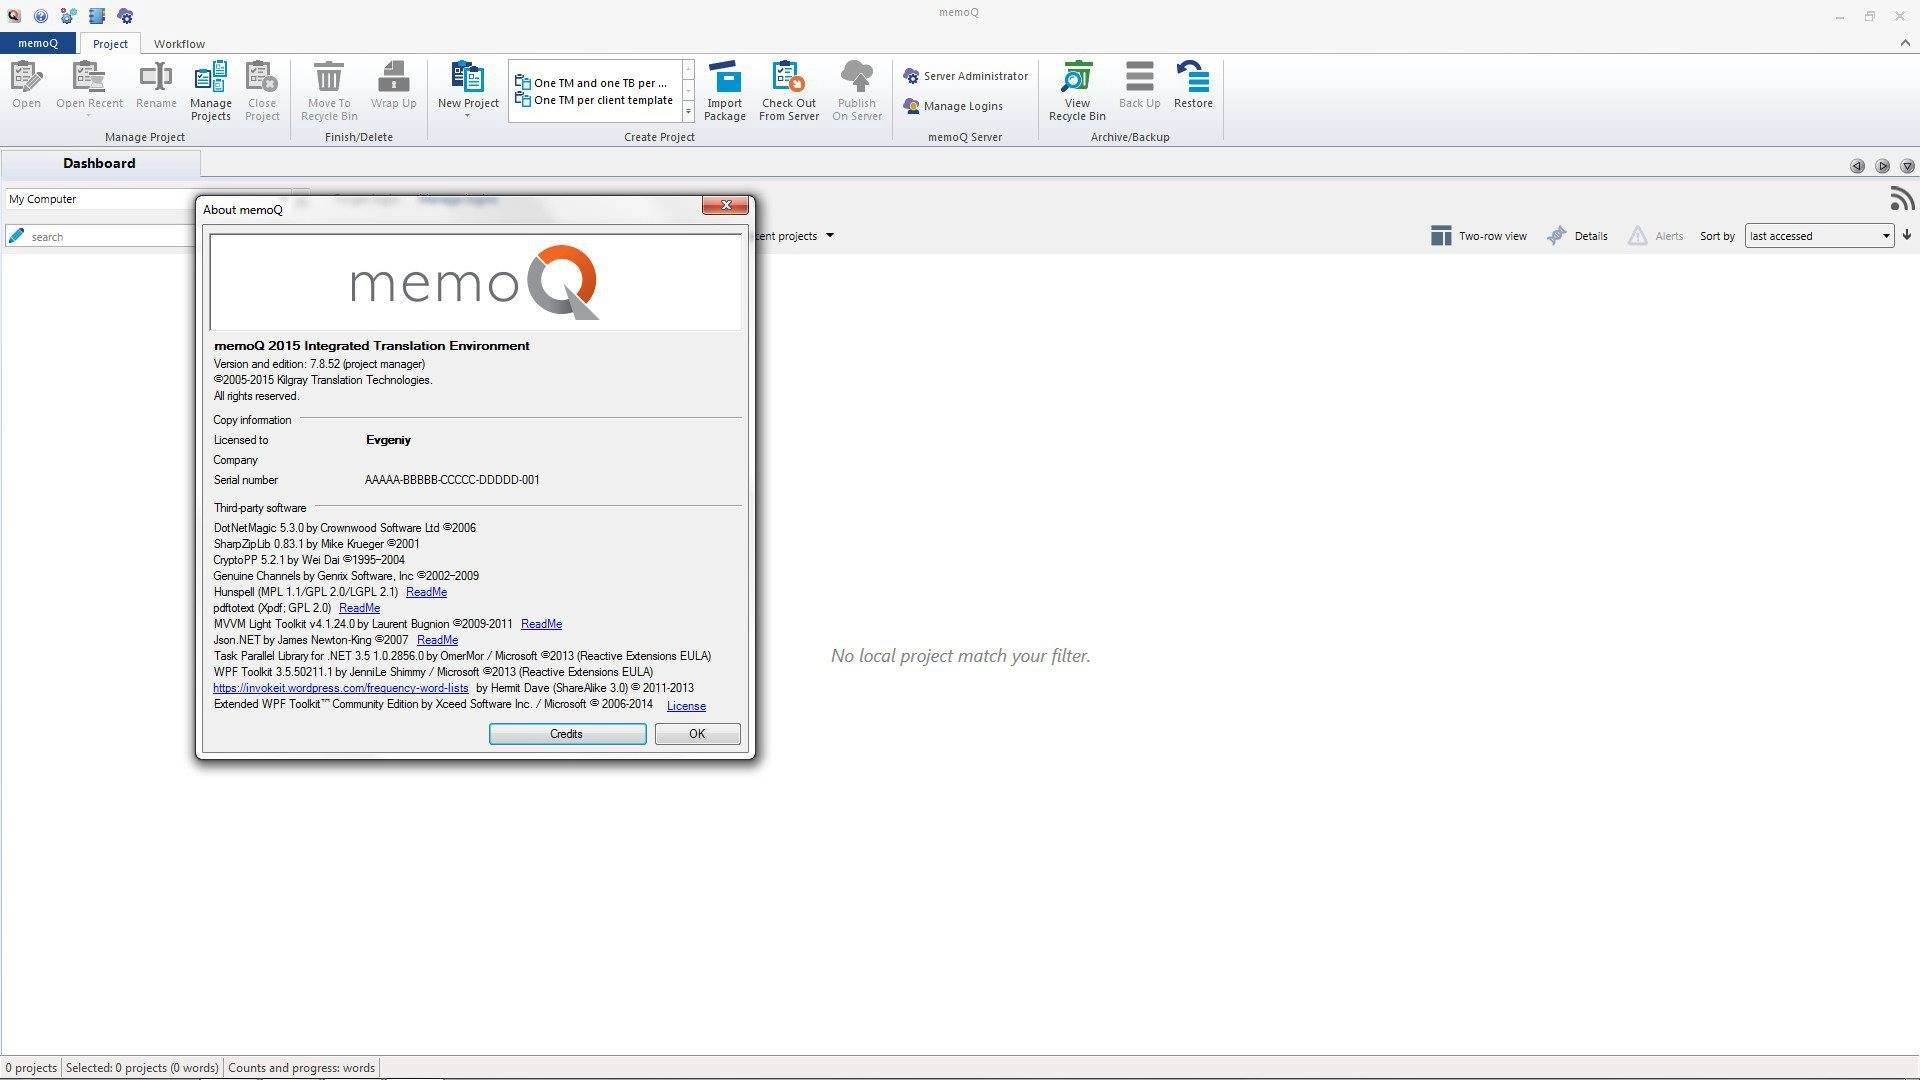Open the MVVM Light Toolkit ReadMe link
Viewport: 1920px width, 1080px height.
tap(541, 624)
